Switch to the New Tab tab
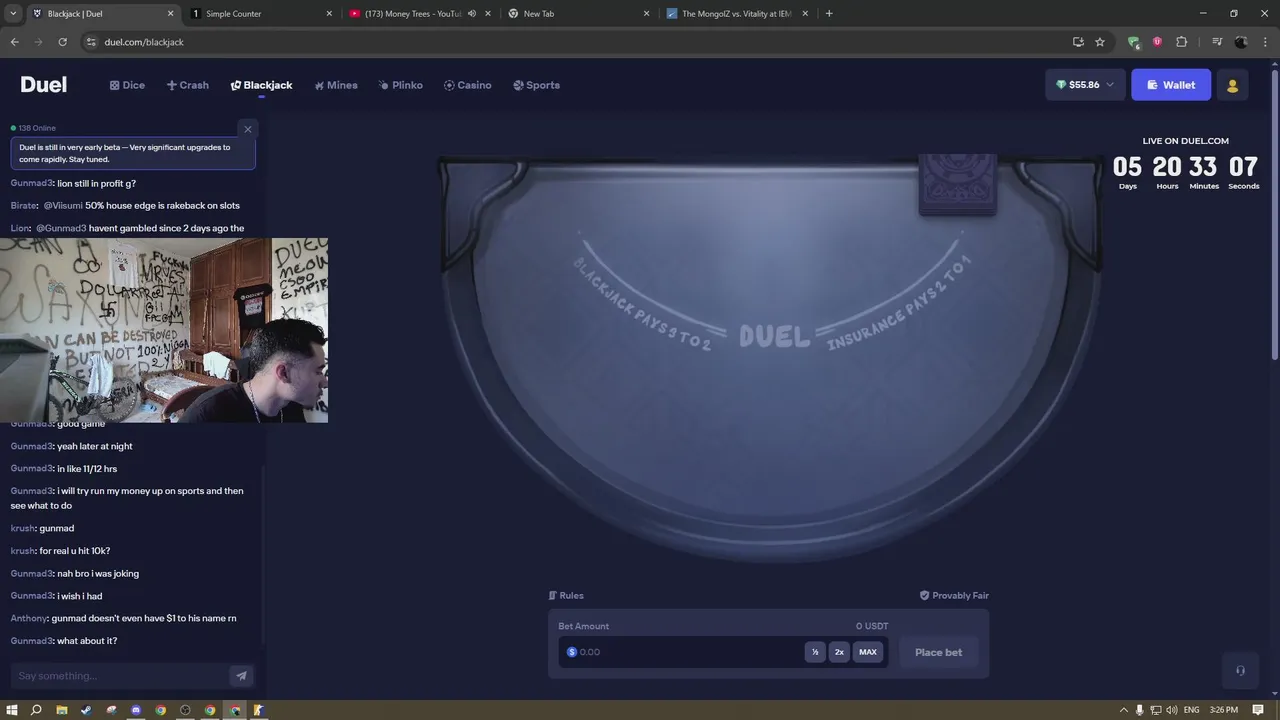1280x720 pixels. (578, 14)
